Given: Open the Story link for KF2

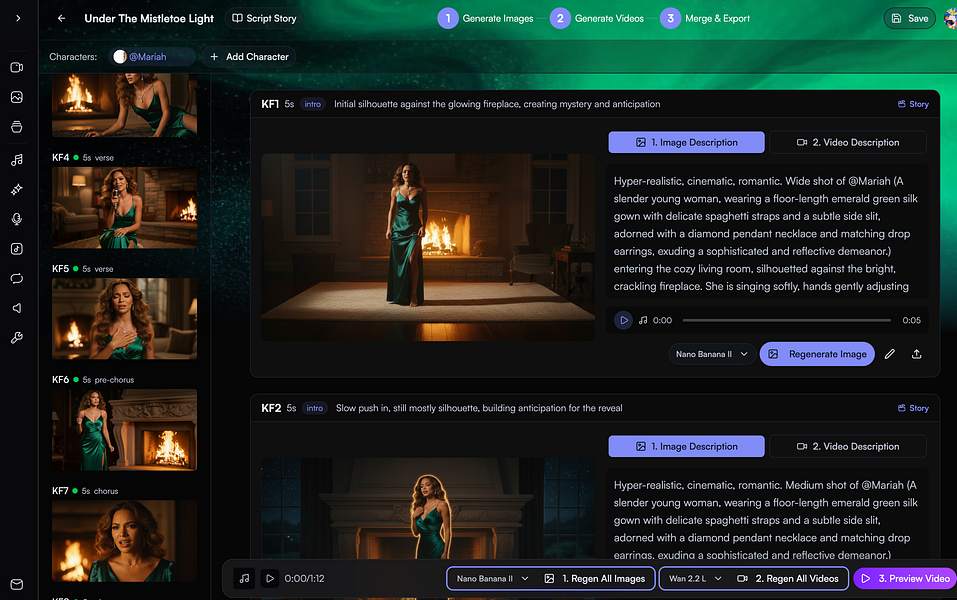Looking at the screenshot, I should coord(913,408).
